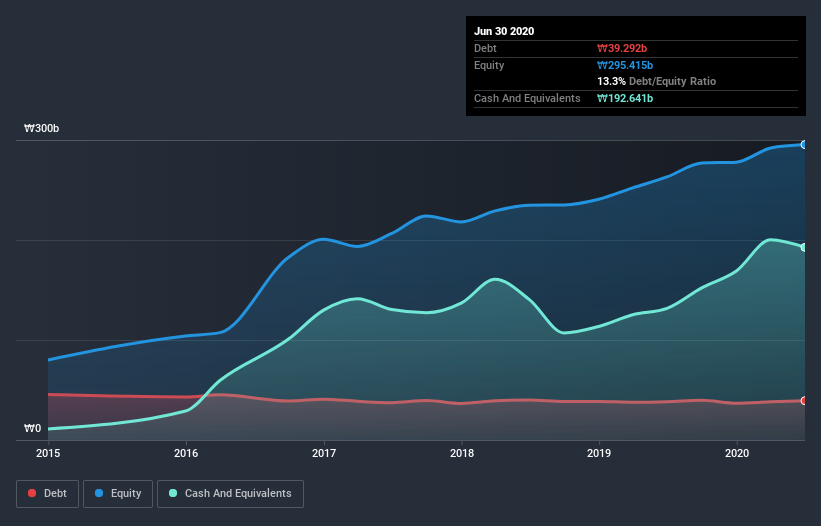This screenshot has width=821, height=526.
Task: Click the ₩295.415b equity value
Action: 625,65
